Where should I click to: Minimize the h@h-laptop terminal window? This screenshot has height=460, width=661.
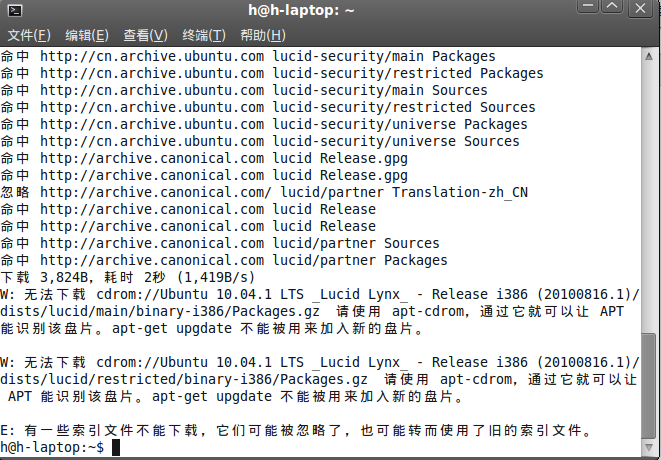pyautogui.click(x=588, y=6)
